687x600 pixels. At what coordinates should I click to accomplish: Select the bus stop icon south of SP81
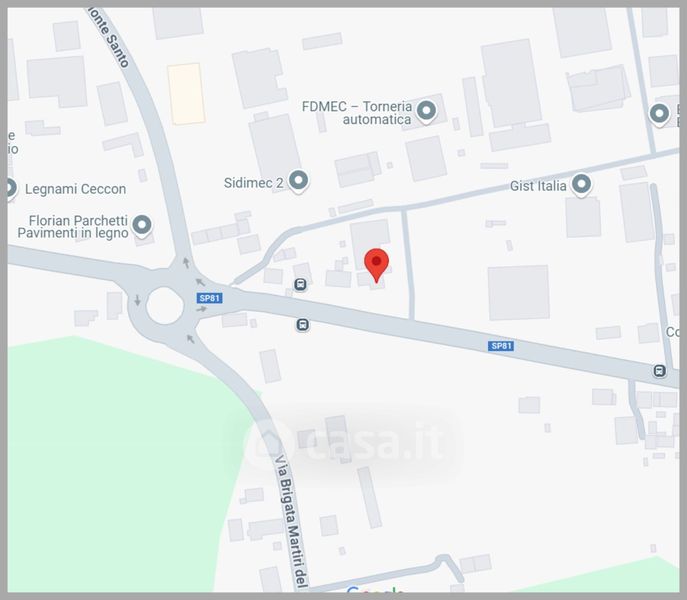(302, 325)
